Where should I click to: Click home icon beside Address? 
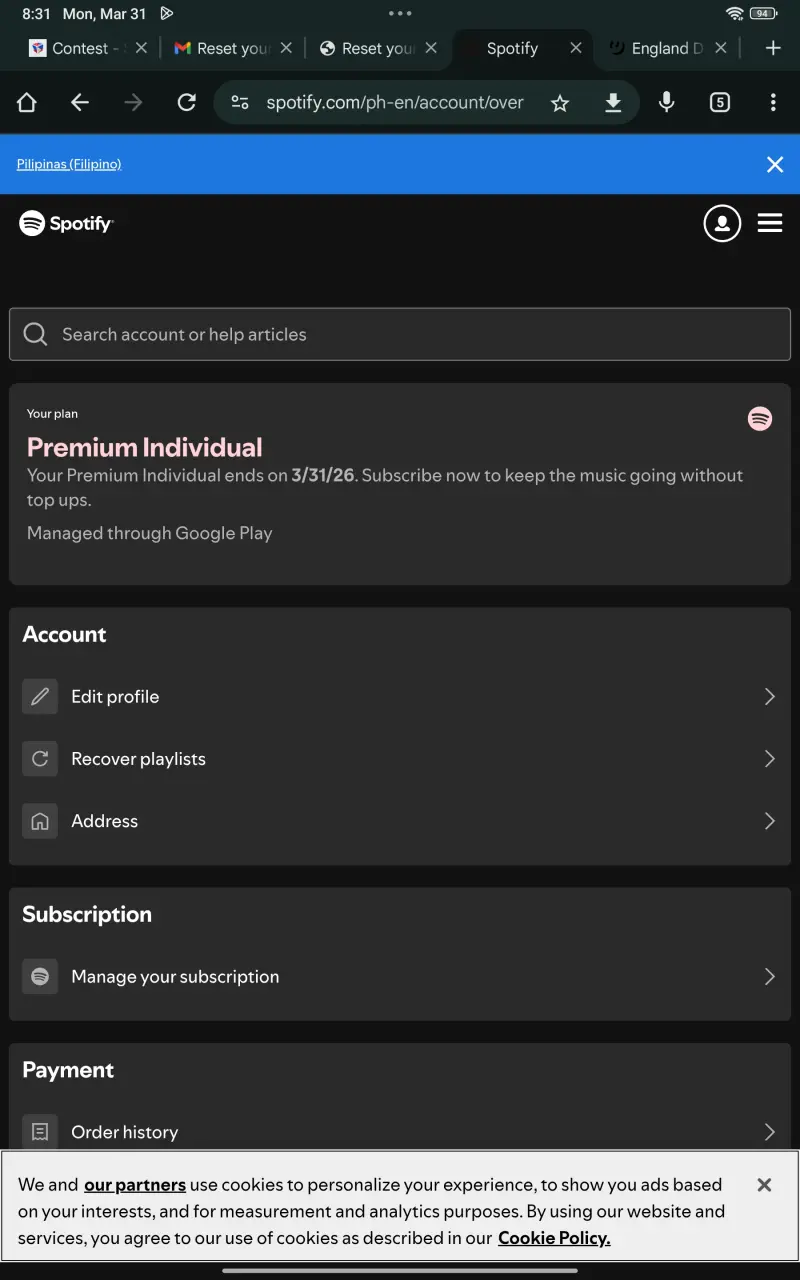(40, 821)
